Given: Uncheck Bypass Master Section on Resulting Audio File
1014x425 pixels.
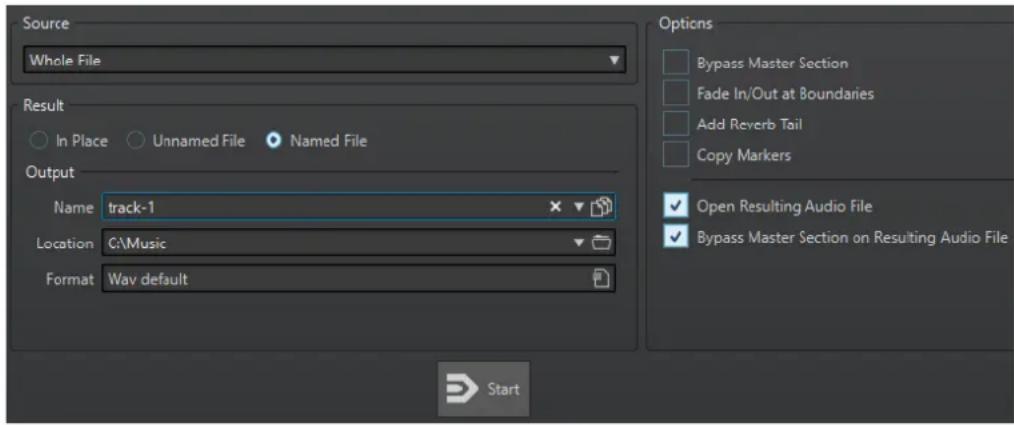Looking at the screenshot, I should point(676,237).
